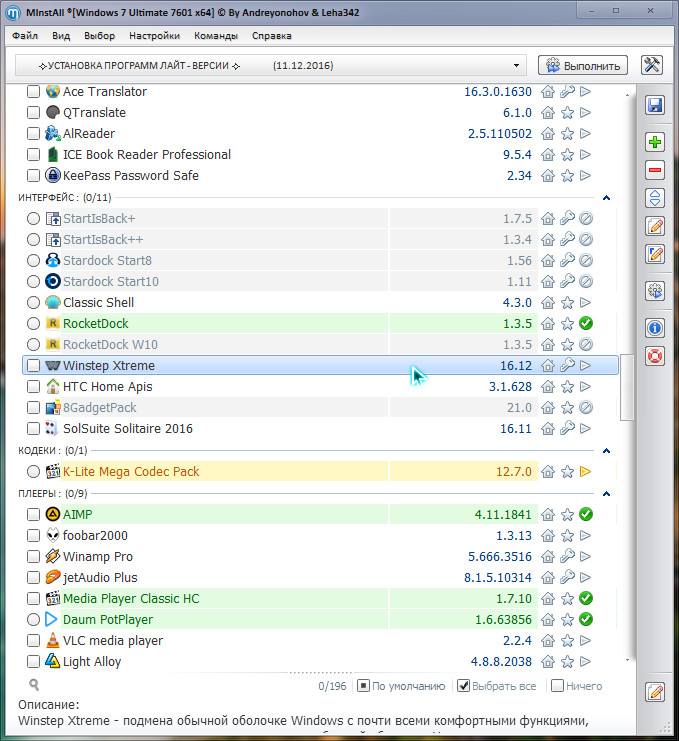This screenshot has height=741, width=679.
Task: Click the key icon for Winamp Pro
Action: pos(567,556)
